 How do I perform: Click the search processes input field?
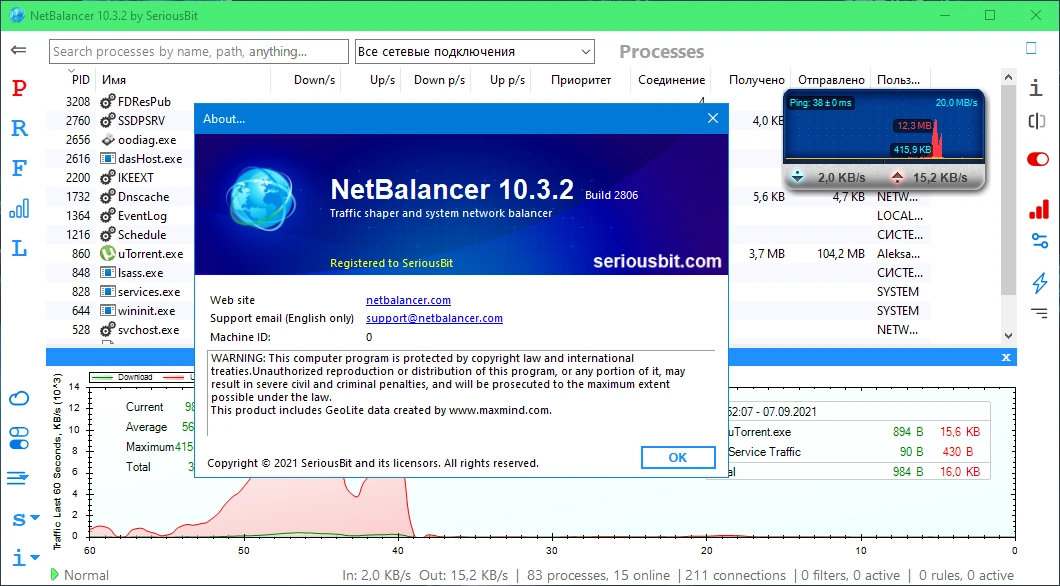coord(199,51)
